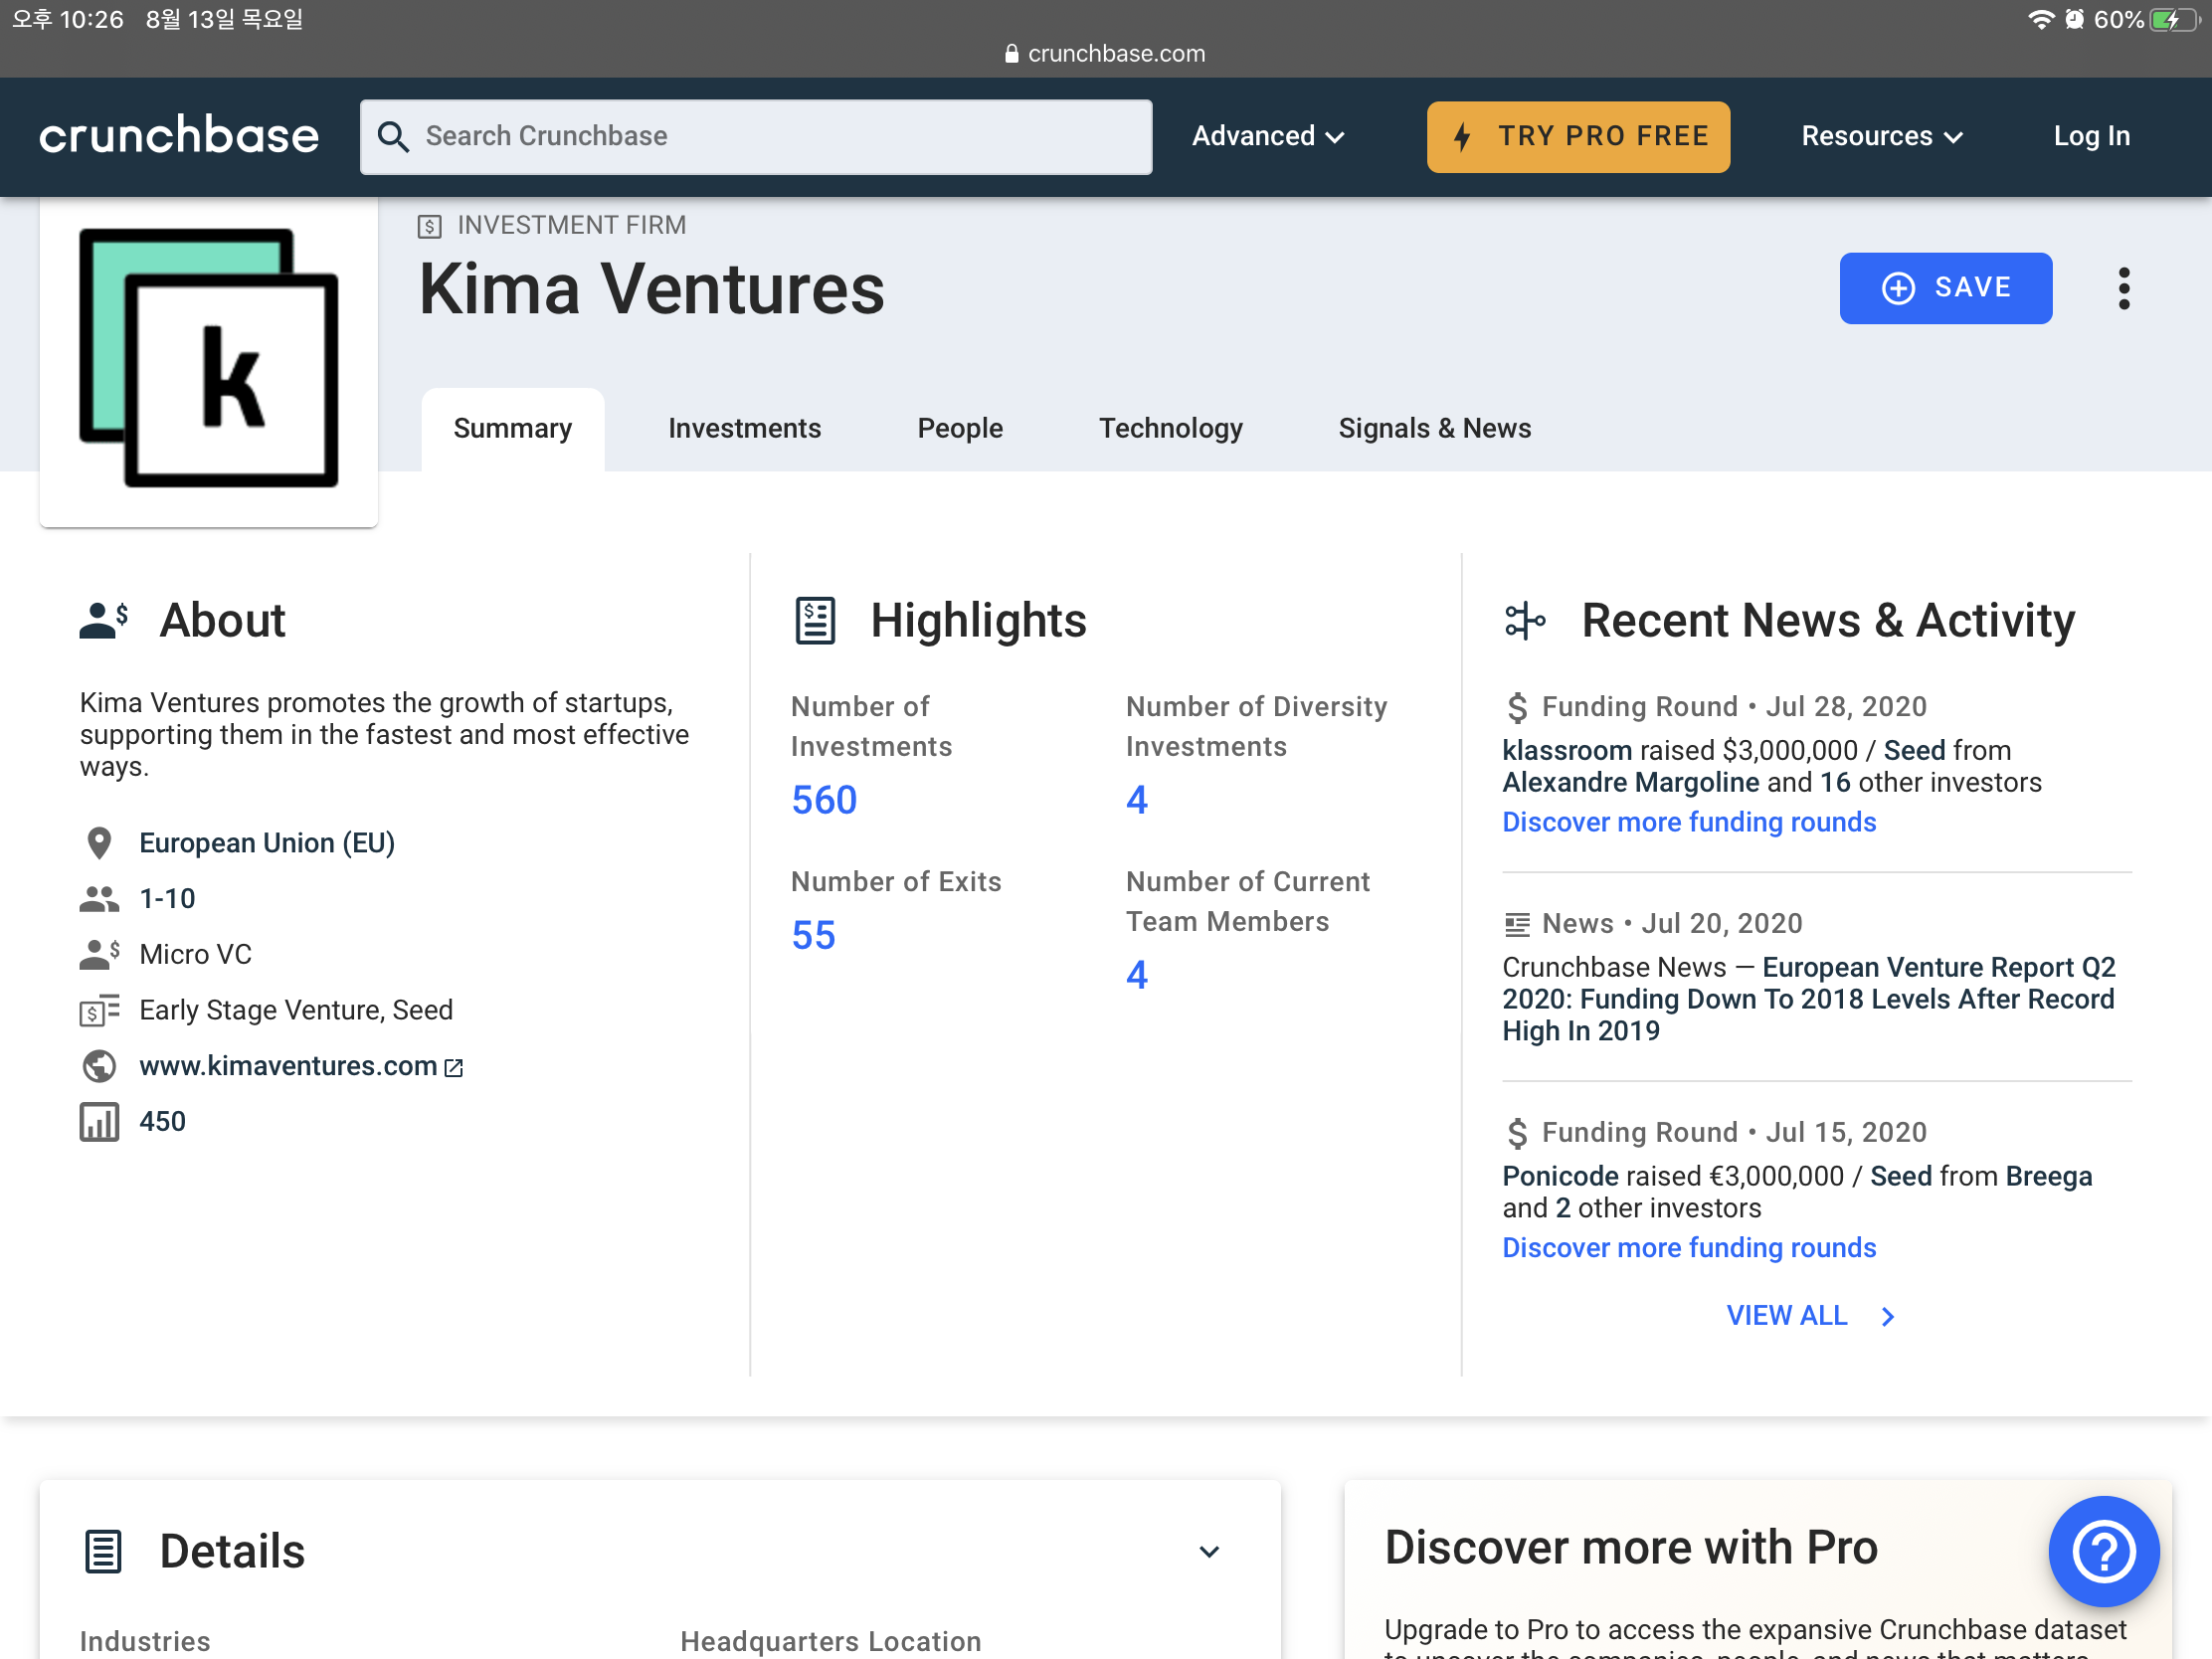Click the investment firm dollar icon
This screenshot has height=1659, width=2212.
tap(429, 226)
